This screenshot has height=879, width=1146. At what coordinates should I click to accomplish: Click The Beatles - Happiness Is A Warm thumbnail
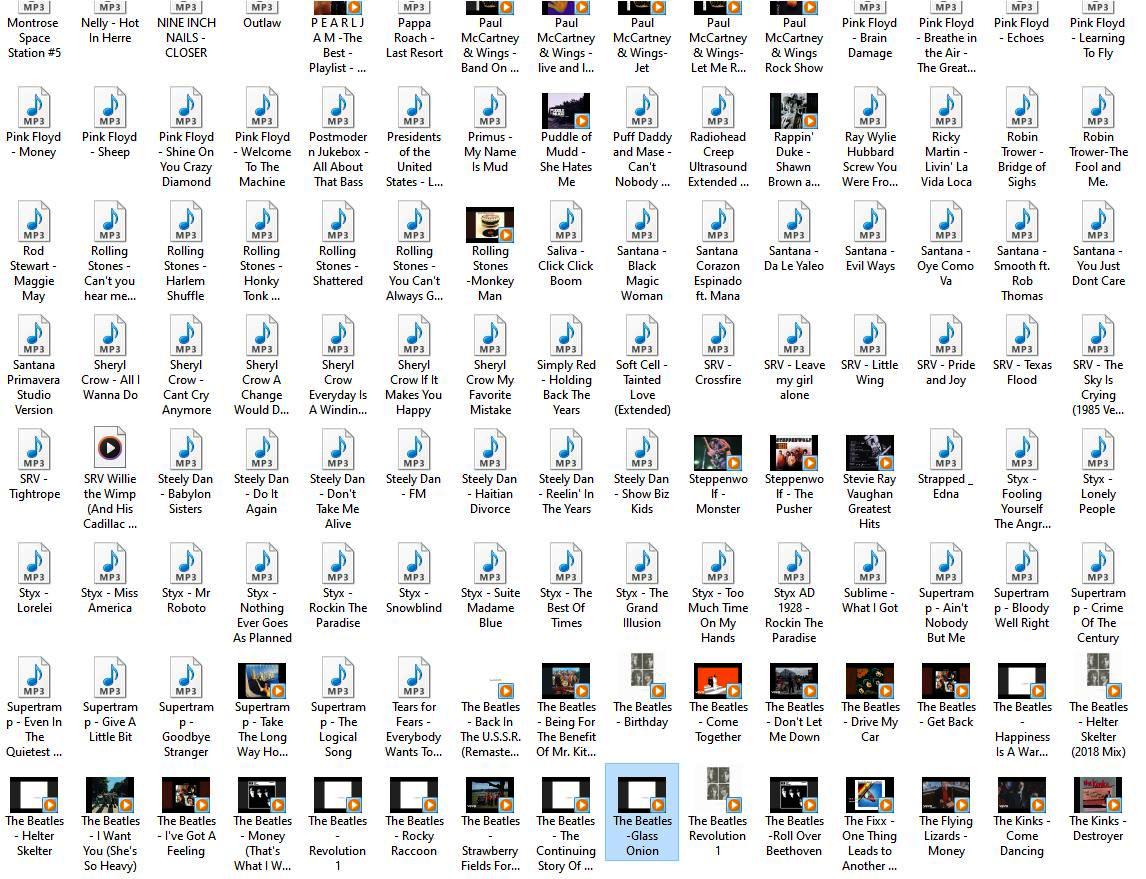click(x=1022, y=680)
